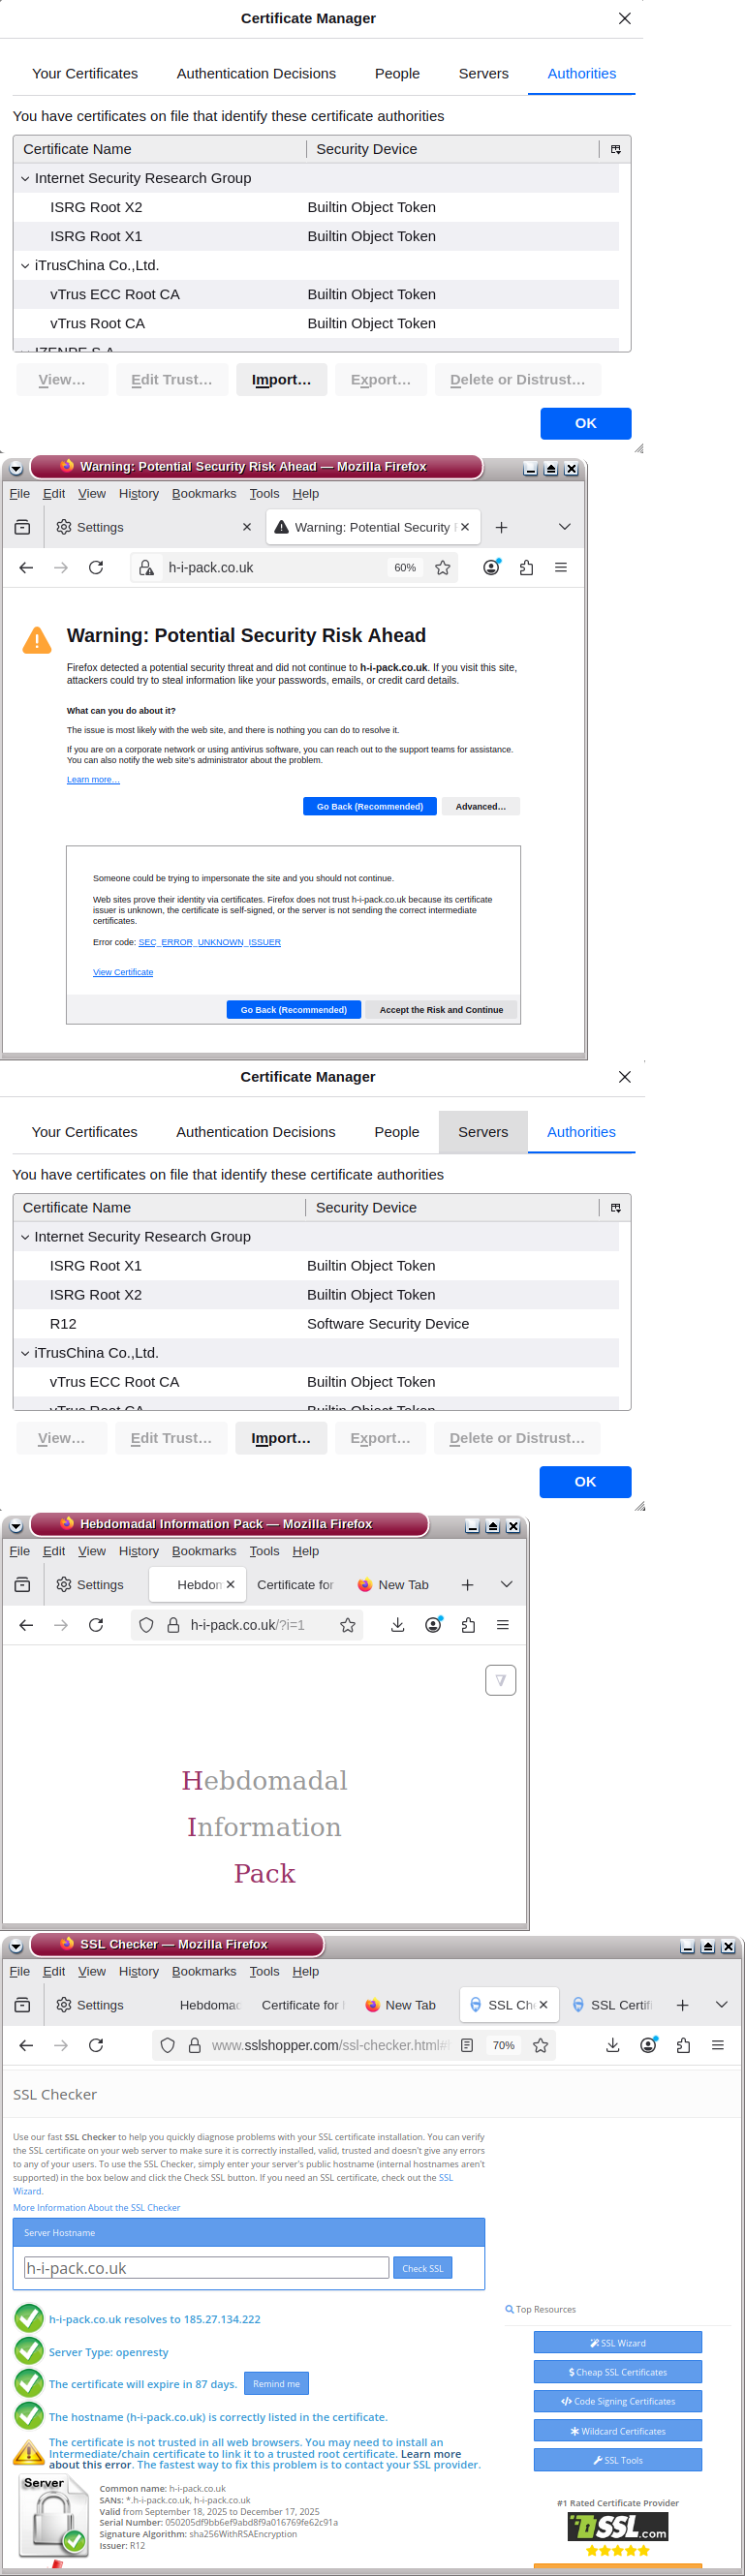
Task: Open hamburger menu in the Warning window
Action: [x=561, y=568]
